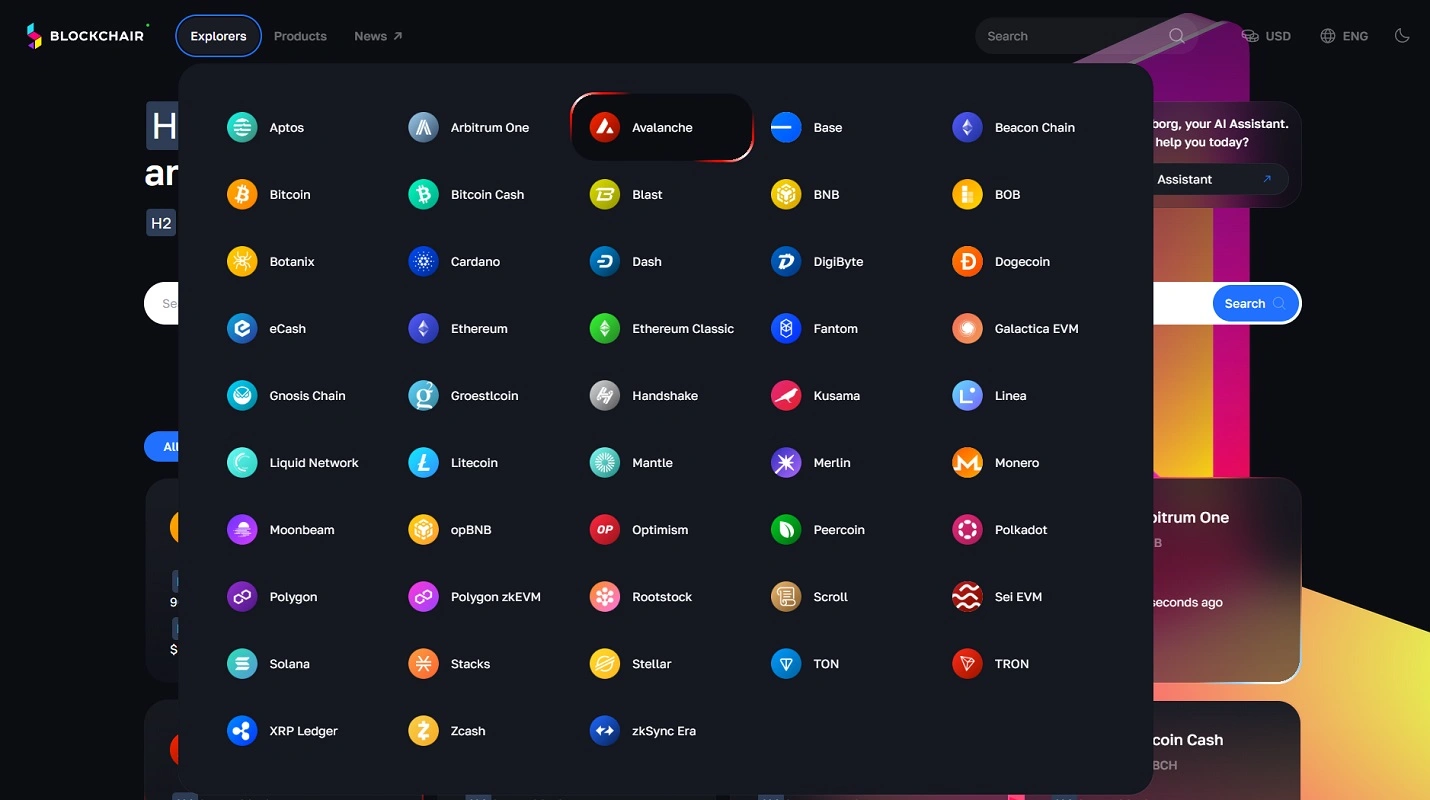Open the News link
The height and width of the screenshot is (800, 1430).
pos(378,36)
